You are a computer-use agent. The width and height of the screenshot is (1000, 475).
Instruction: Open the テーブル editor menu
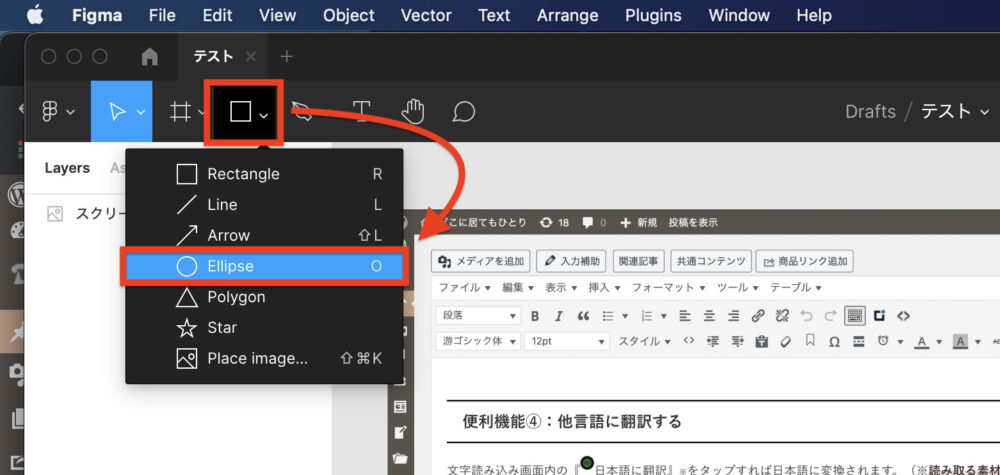(x=795, y=288)
